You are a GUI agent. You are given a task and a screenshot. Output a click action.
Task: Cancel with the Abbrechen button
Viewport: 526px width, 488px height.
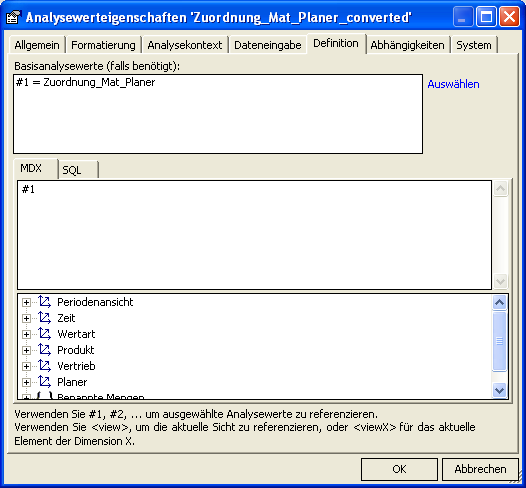click(x=480, y=469)
